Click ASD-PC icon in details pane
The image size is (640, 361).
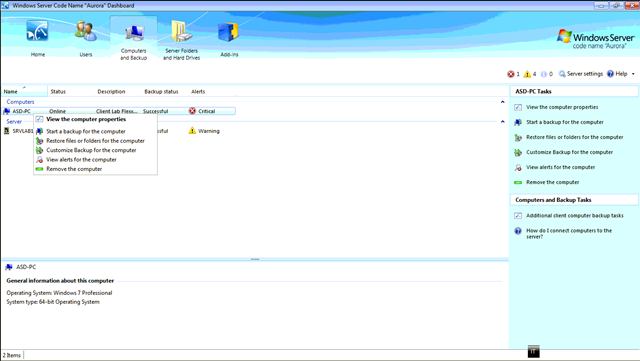point(9,267)
